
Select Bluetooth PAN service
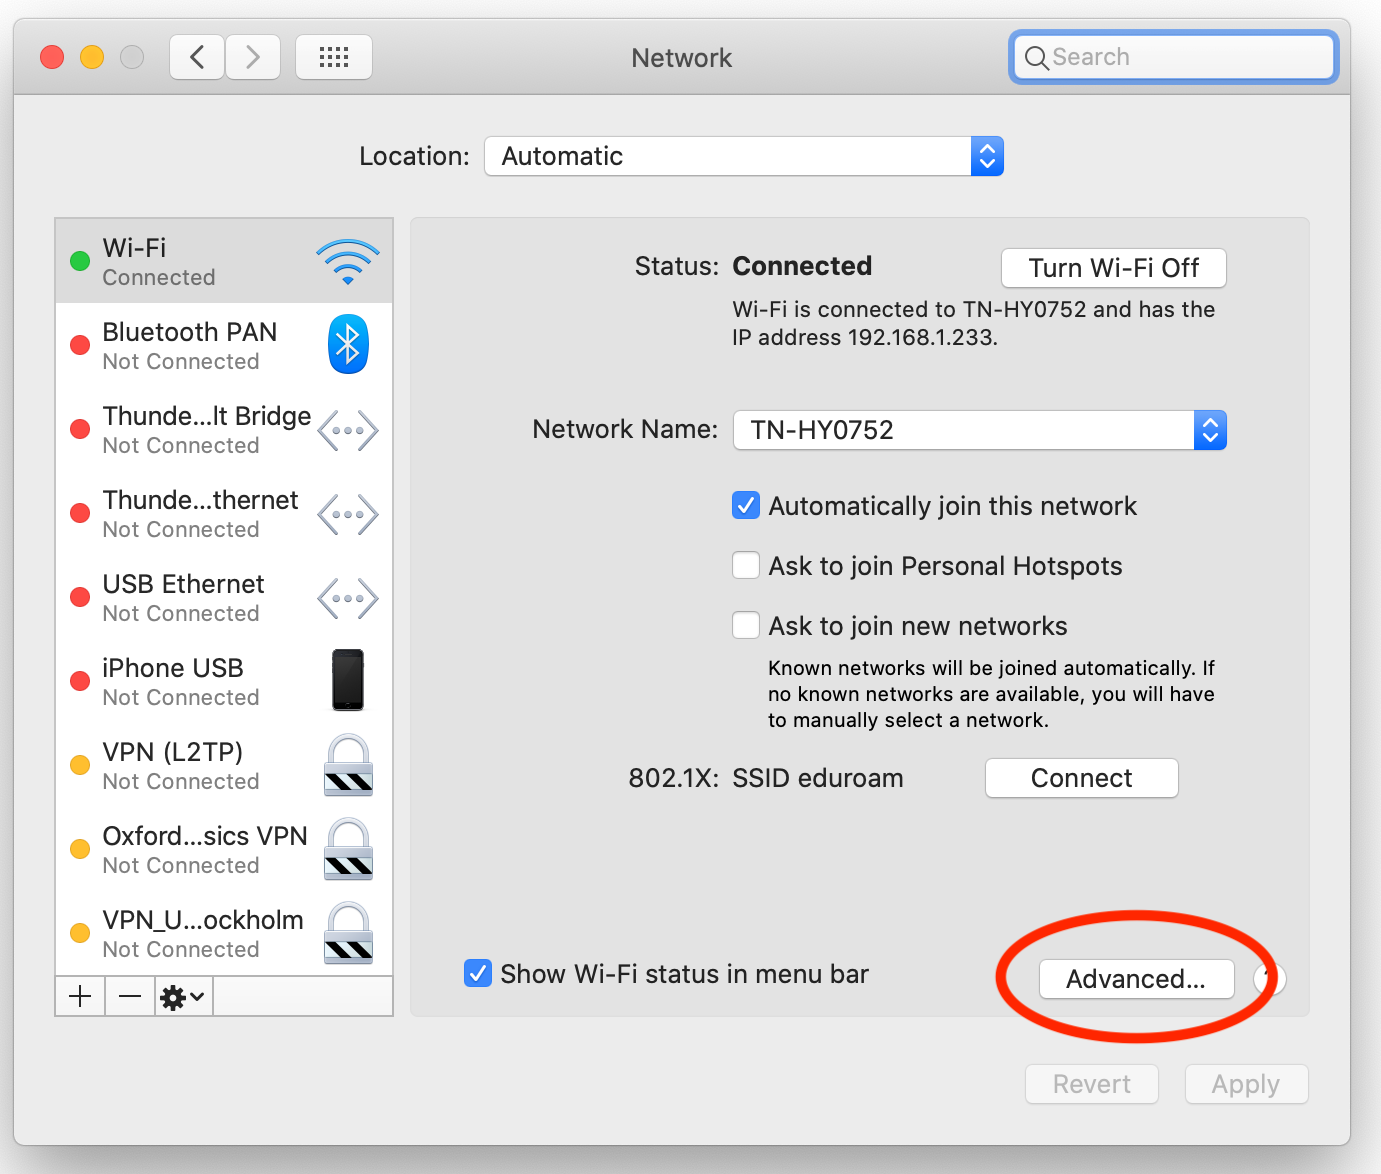point(224,345)
